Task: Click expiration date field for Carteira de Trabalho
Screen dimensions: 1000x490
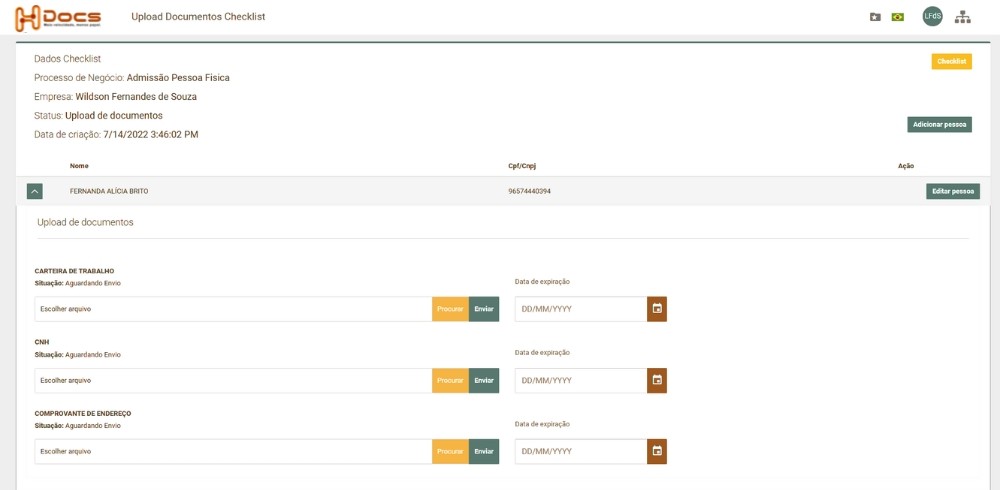Action: pos(581,309)
